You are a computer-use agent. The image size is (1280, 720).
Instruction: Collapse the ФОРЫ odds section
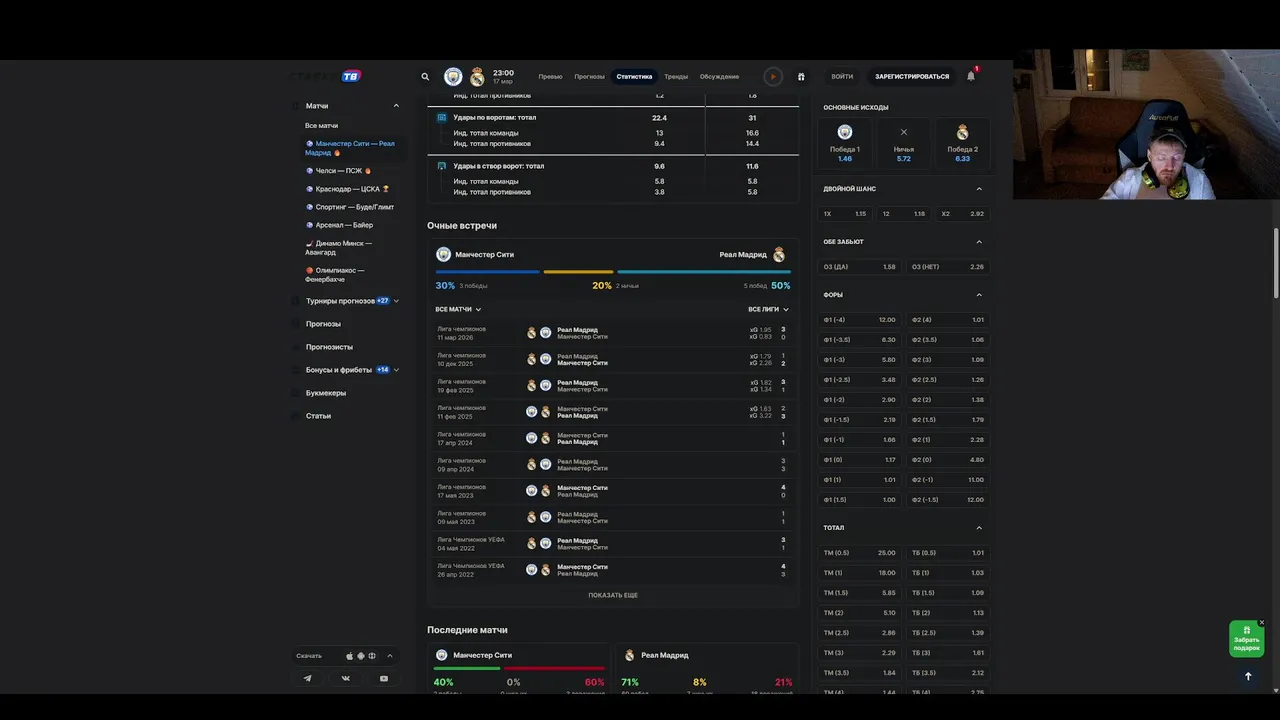pos(979,295)
